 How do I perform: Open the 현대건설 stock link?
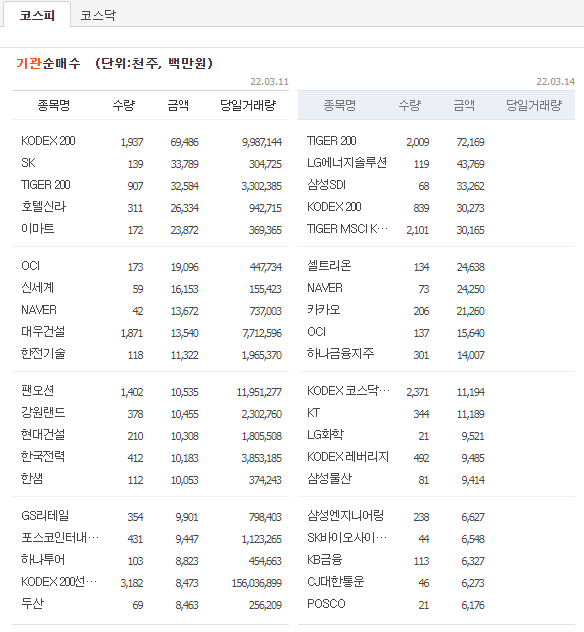[x=43, y=435]
